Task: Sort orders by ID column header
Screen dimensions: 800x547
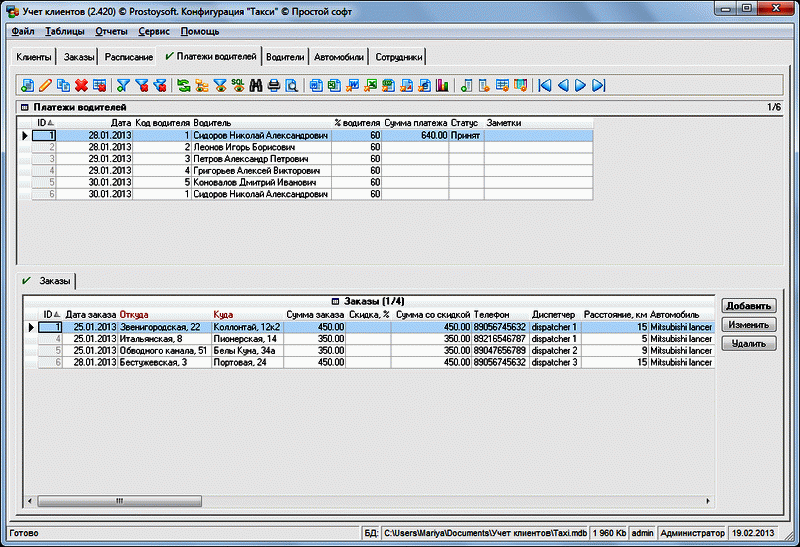Action: pyautogui.click(x=51, y=315)
